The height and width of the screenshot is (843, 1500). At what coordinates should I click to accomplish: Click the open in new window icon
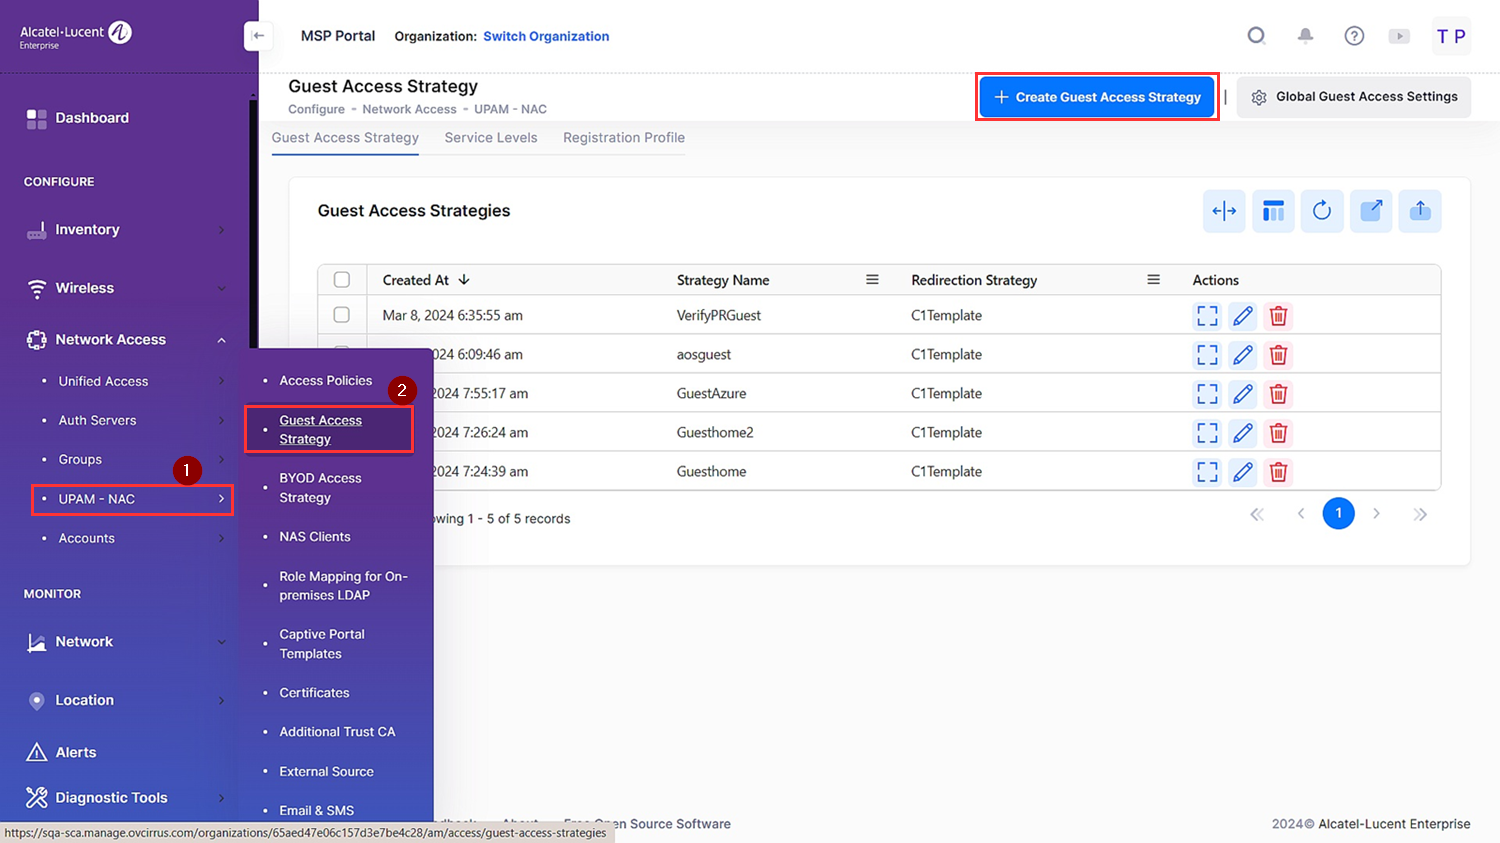coord(1371,211)
